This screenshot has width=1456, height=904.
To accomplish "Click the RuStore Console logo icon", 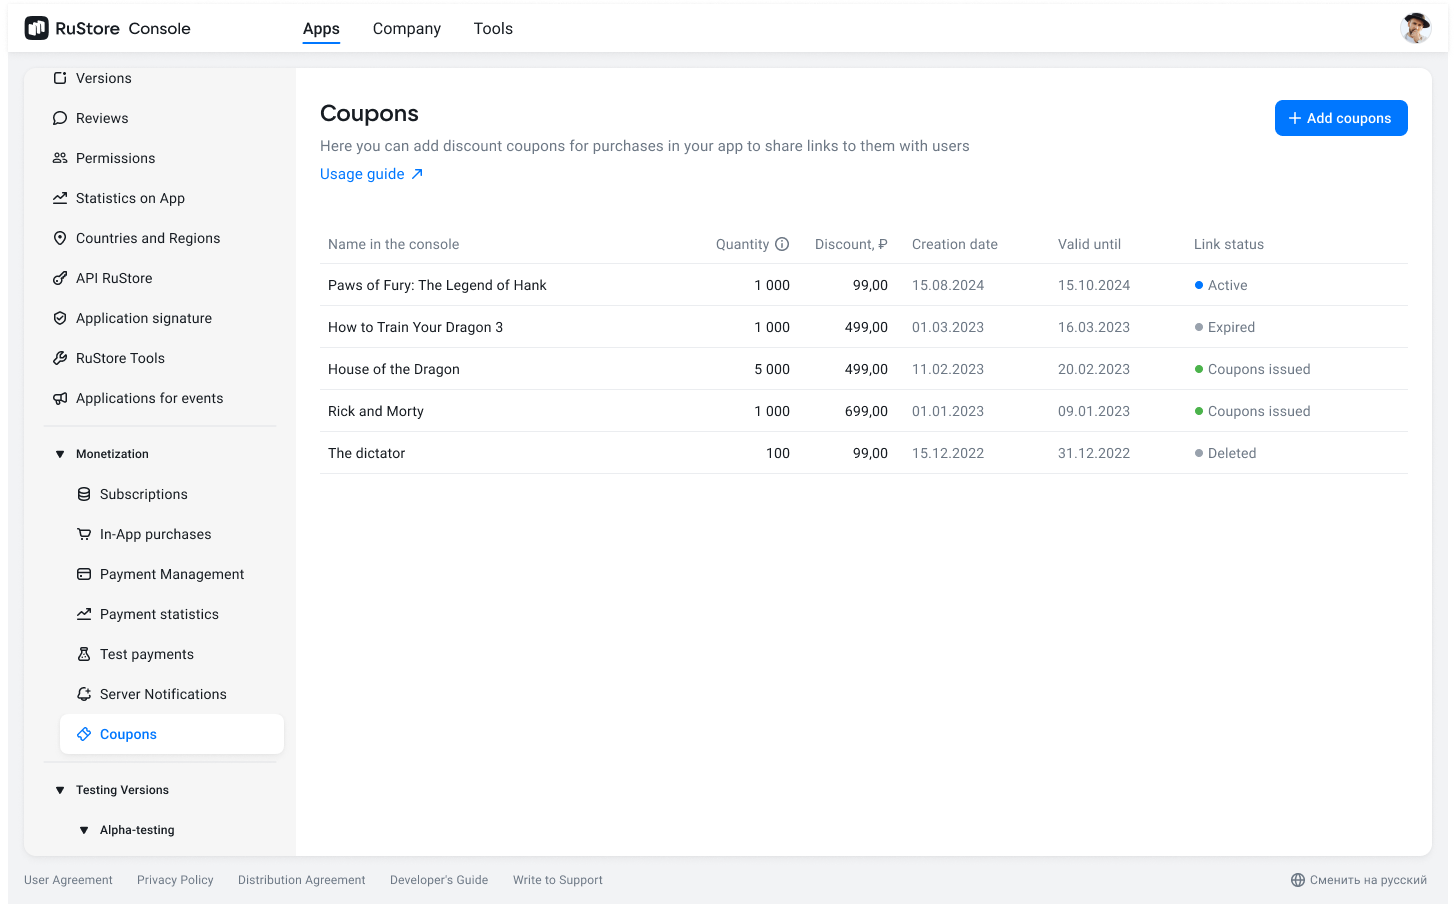I will click(37, 28).
